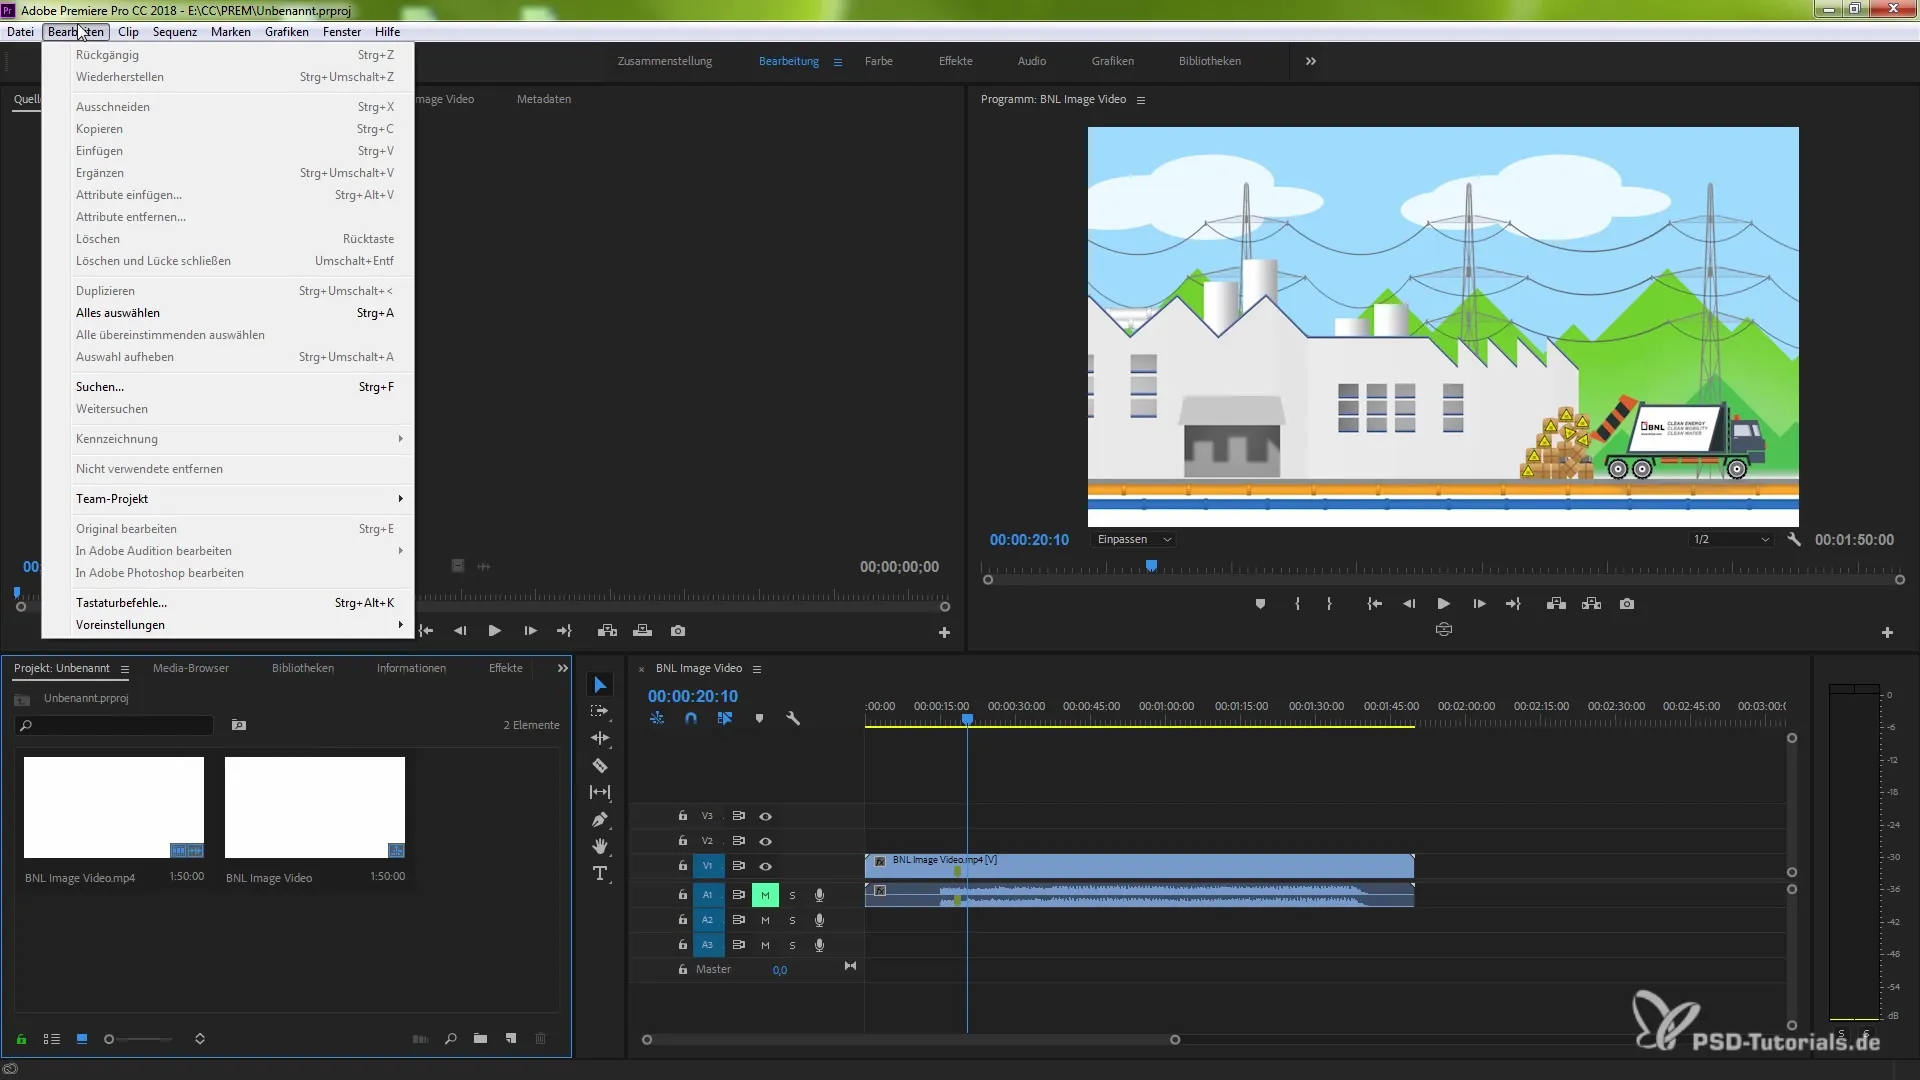
Task: Show hidden Project panel tabs chevron
Action: [x=562, y=668]
